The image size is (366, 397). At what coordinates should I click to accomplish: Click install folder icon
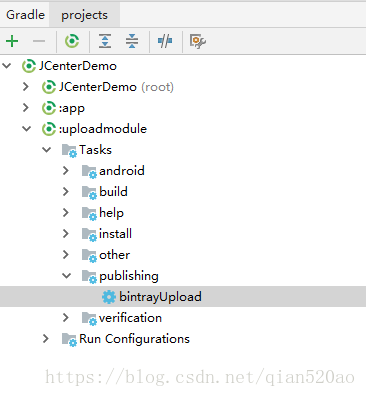click(x=89, y=234)
